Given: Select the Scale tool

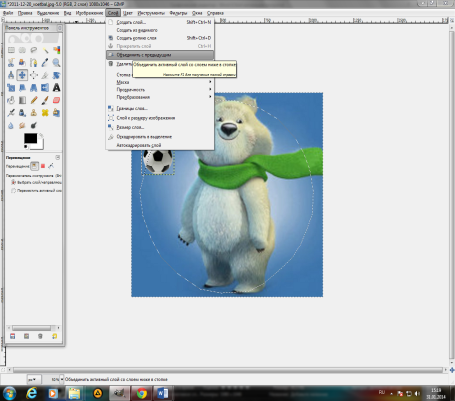Looking at the screenshot, I should [11, 88].
